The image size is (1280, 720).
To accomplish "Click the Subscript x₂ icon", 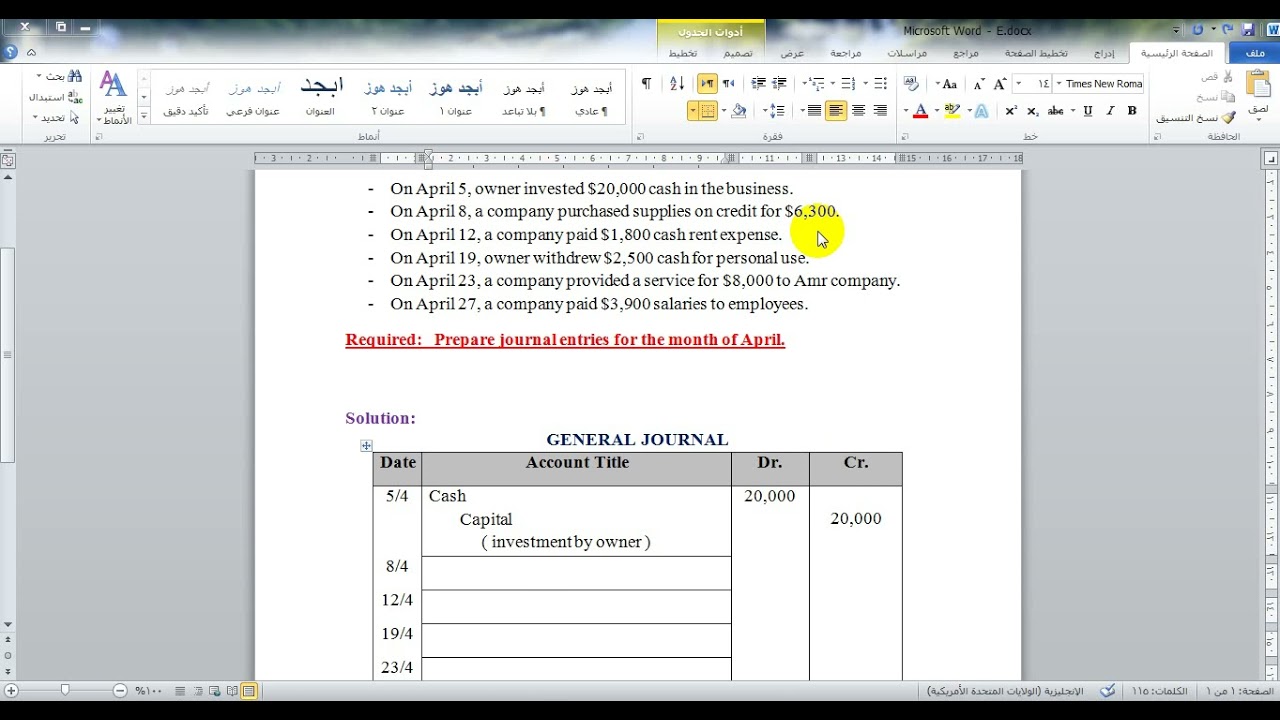I will tap(1033, 111).
